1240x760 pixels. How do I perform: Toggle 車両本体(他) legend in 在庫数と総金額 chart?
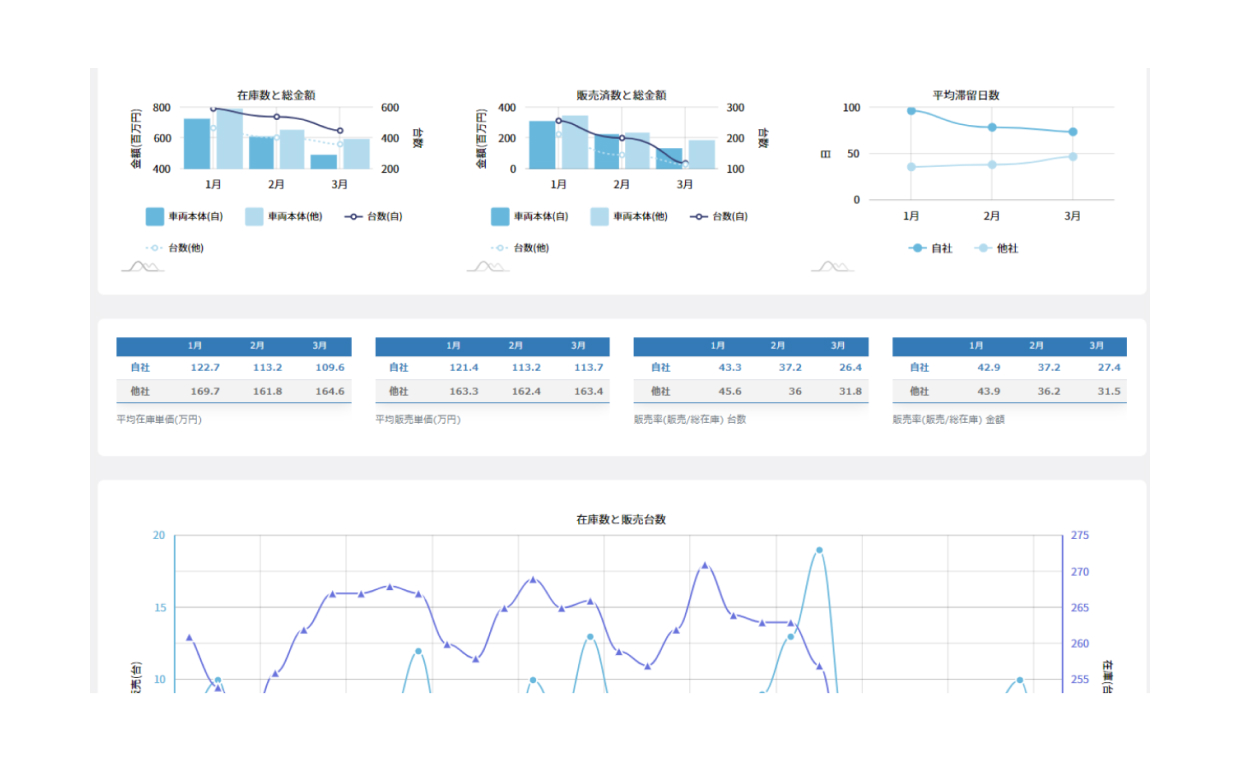(282, 216)
